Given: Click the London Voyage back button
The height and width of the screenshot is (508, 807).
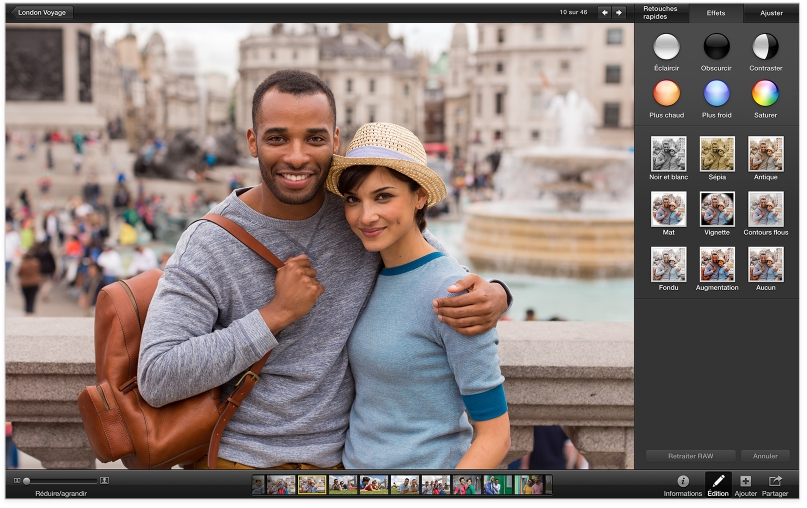Looking at the screenshot, I should point(40,12).
